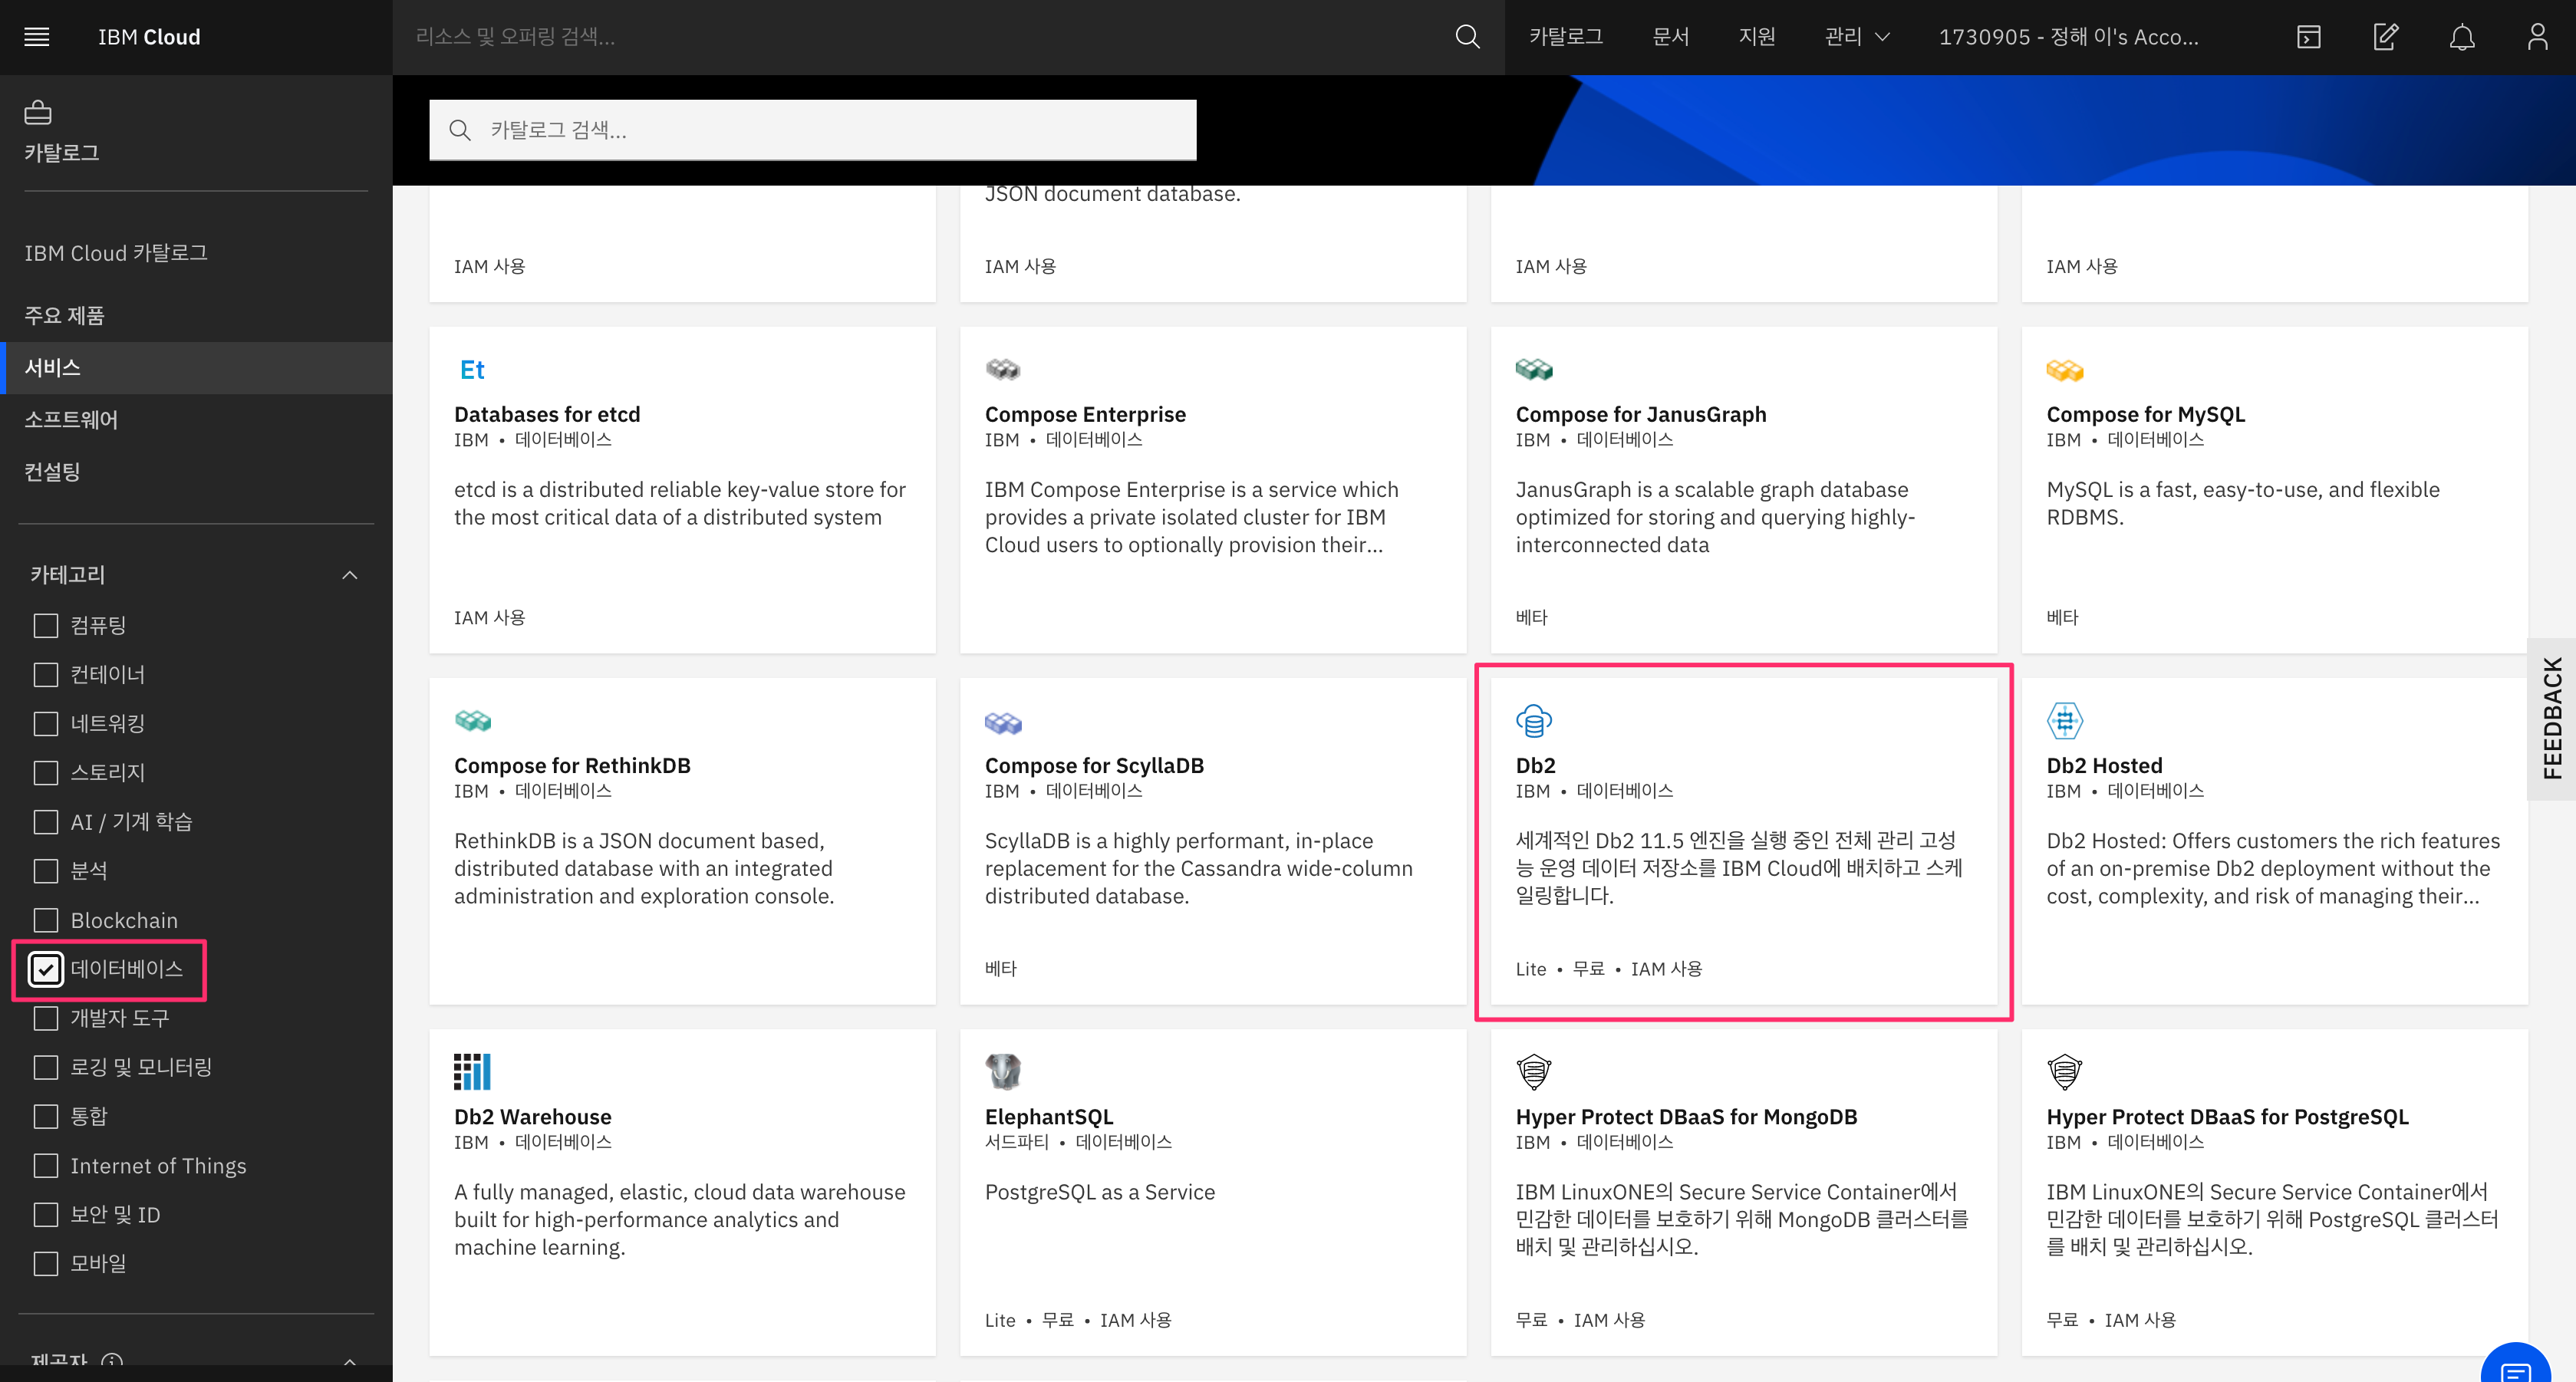This screenshot has height=1382, width=2576.
Task: Open the IBM Cloud Shell icon
Action: coord(2308,37)
